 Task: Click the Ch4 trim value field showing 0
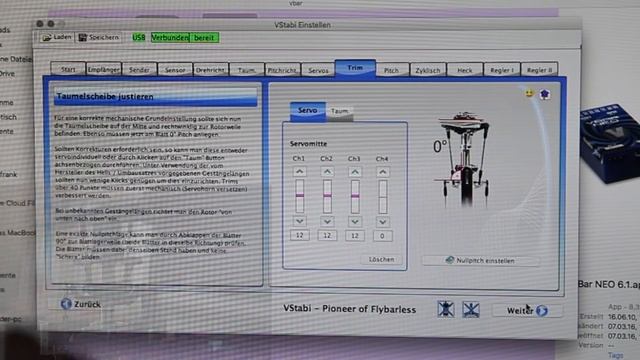pyautogui.click(x=382, y=236)
